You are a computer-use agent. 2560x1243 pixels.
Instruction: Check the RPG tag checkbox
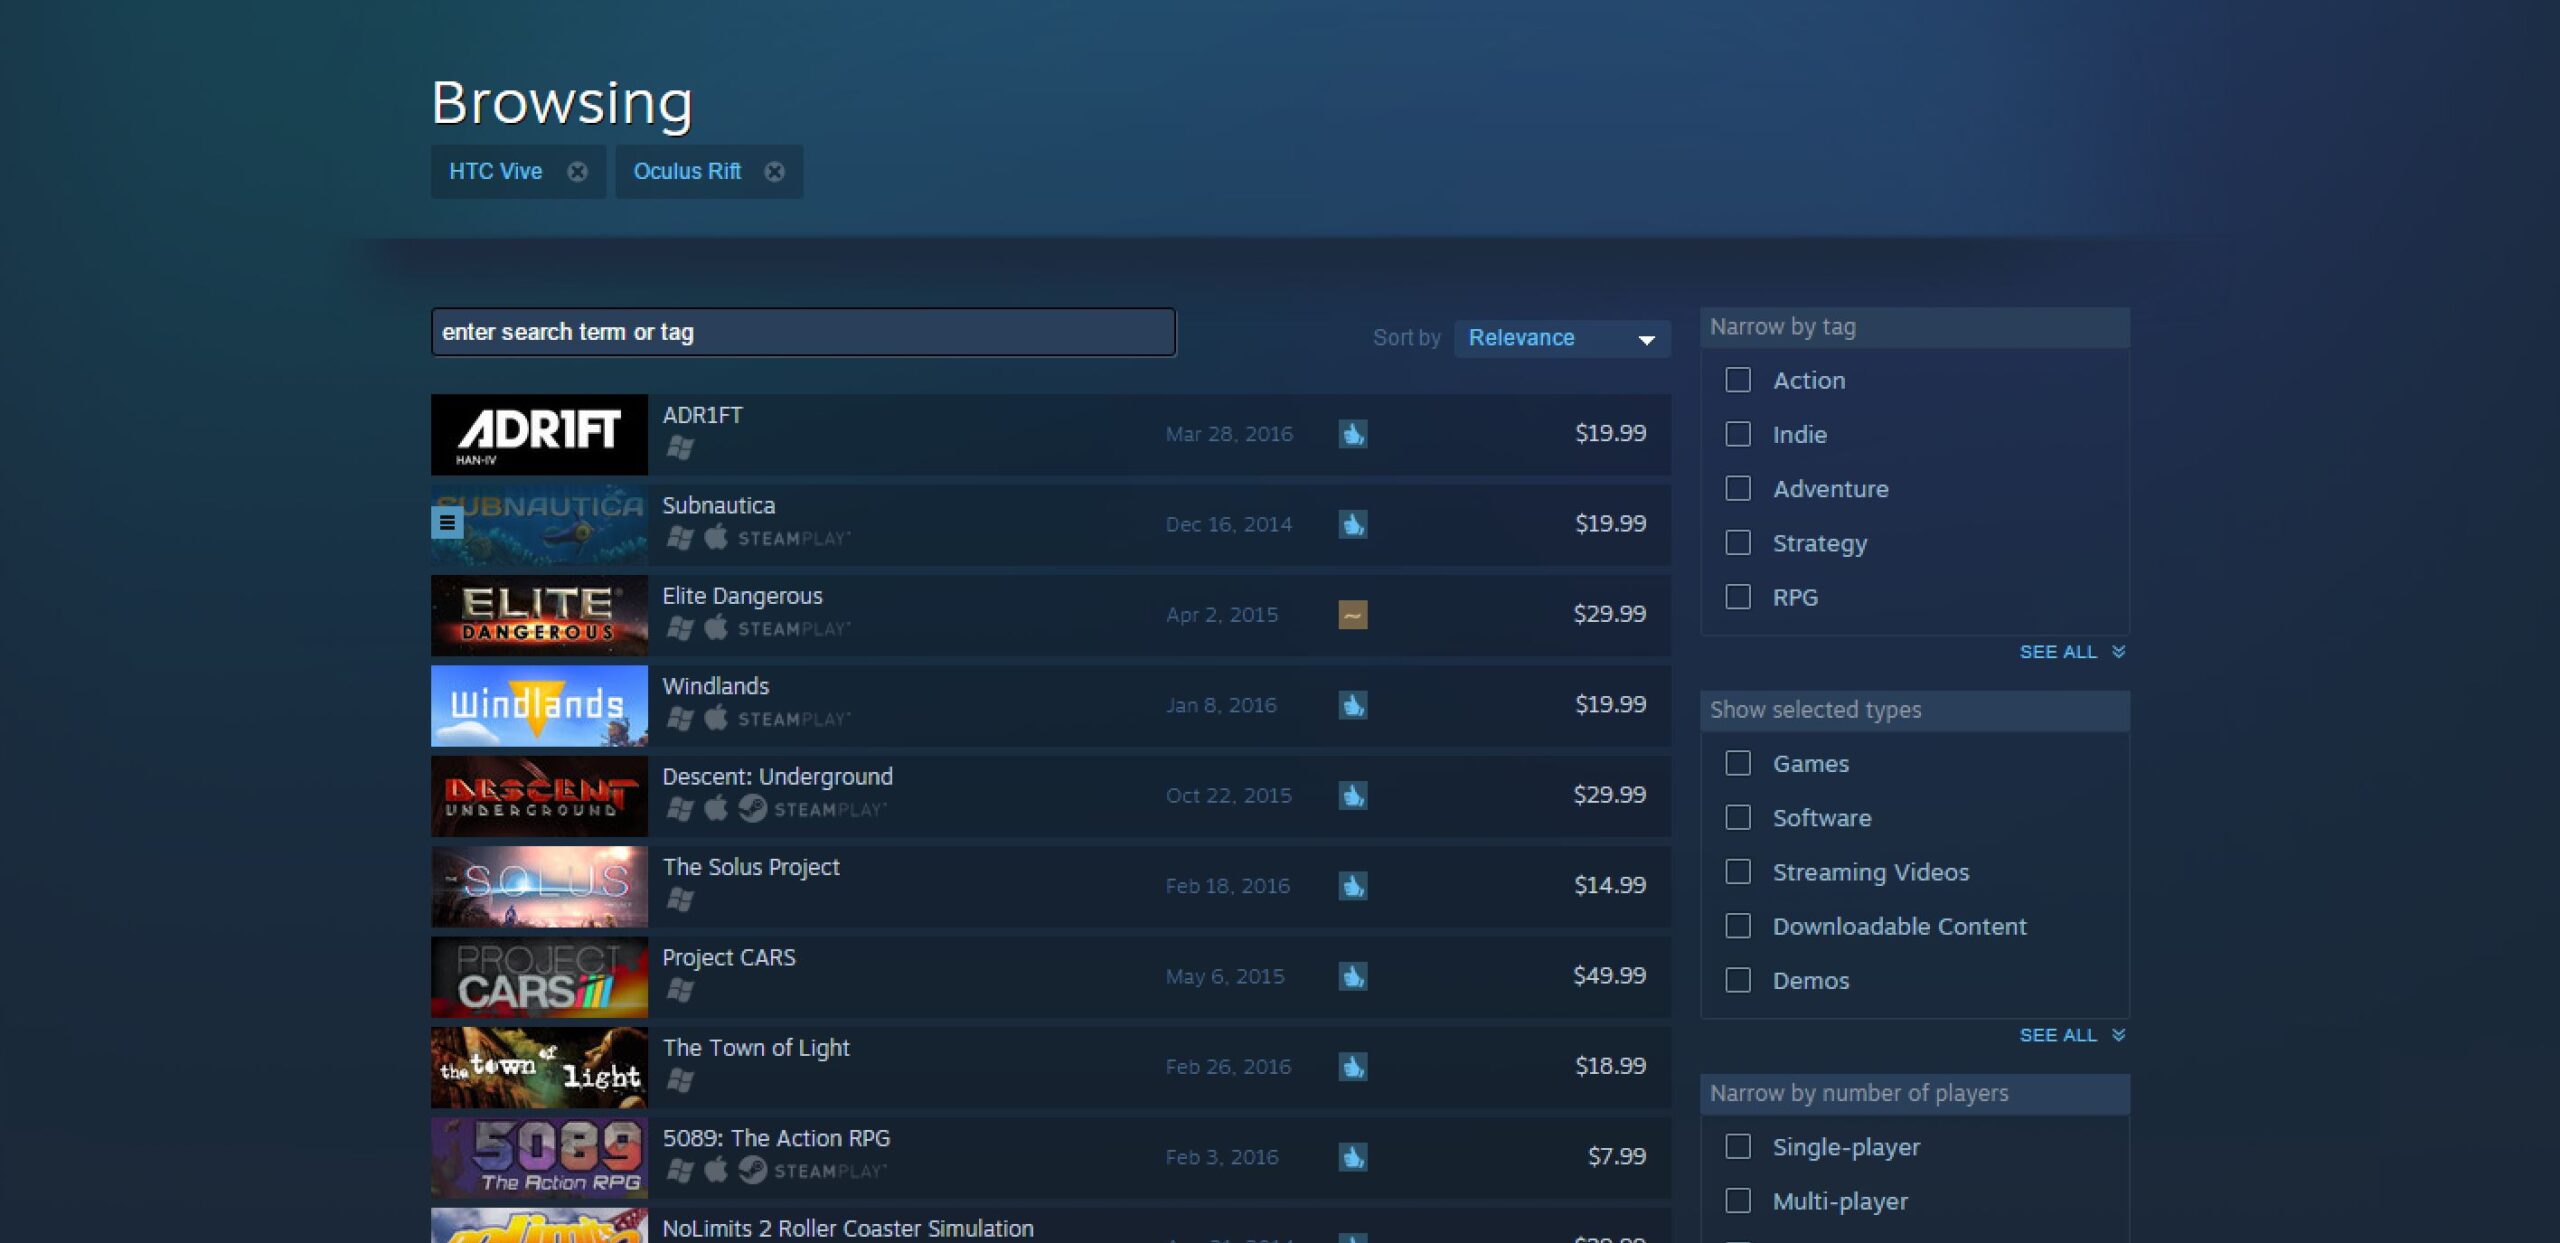1738,597
